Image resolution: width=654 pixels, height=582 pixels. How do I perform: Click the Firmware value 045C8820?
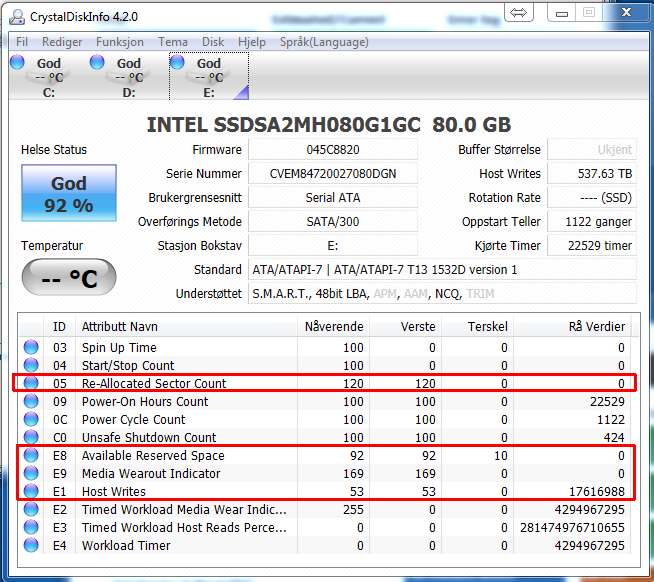click(x=333, y=149)
